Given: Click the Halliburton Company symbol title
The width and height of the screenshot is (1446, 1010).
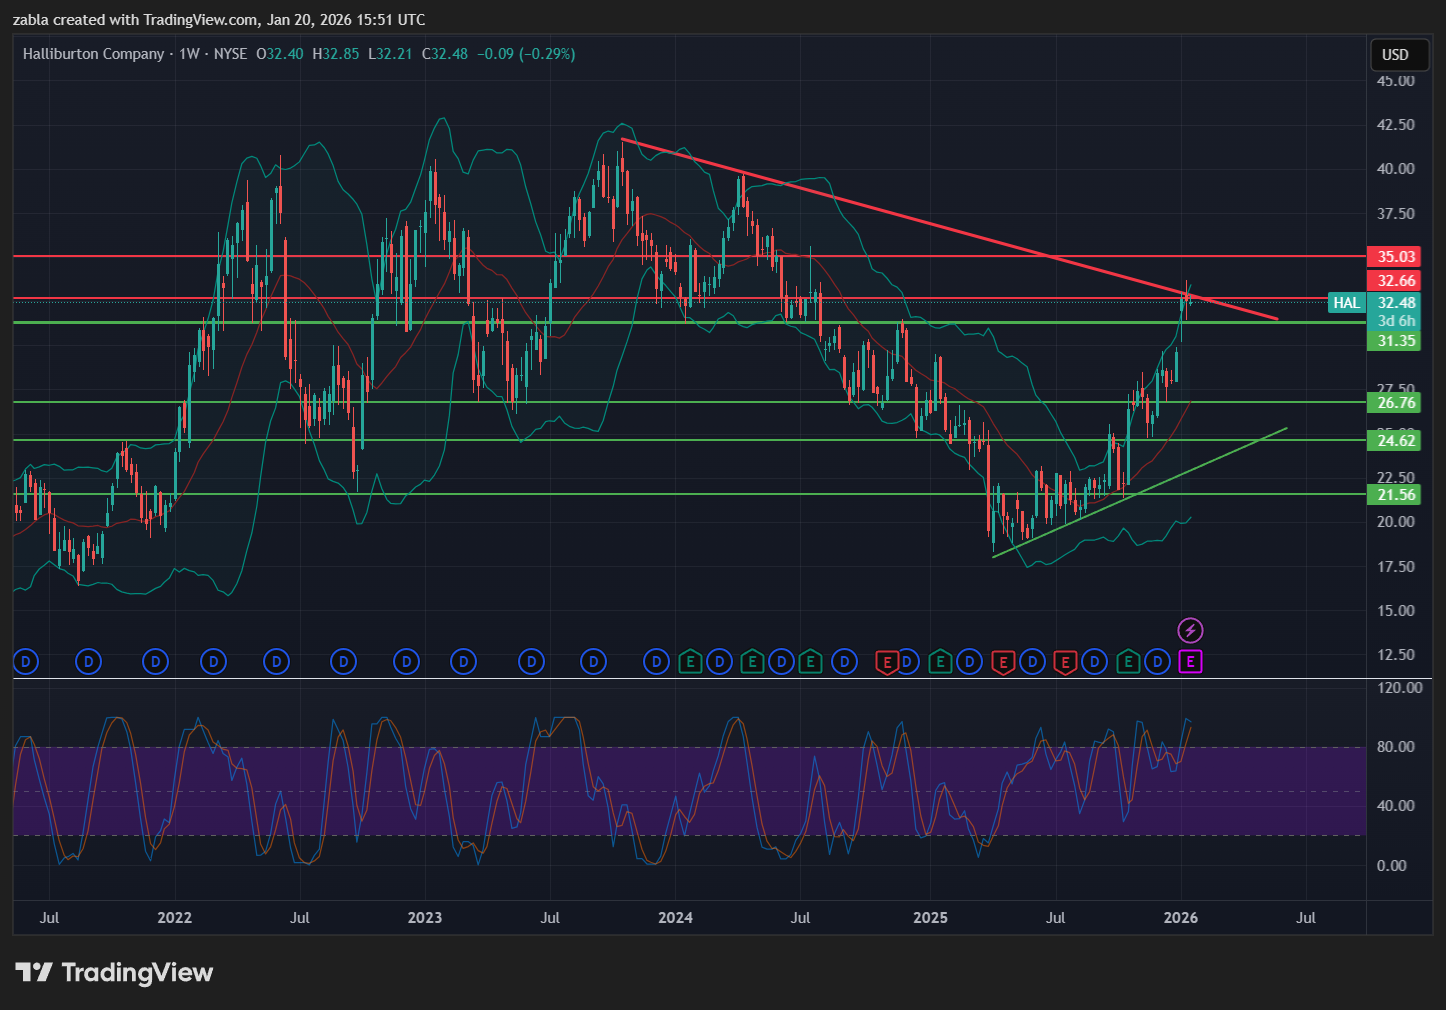Looking at the screenshot, I should 93,54.
